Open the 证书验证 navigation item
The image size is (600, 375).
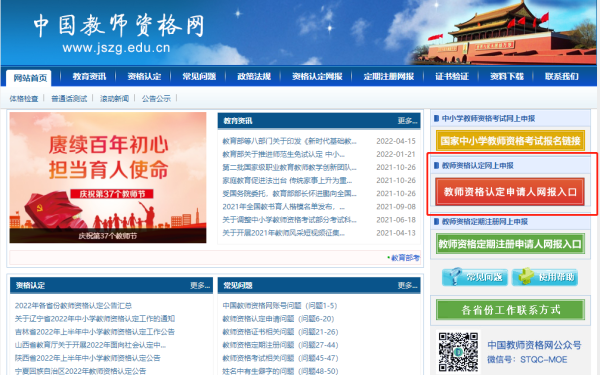click(x=452, y=77)
